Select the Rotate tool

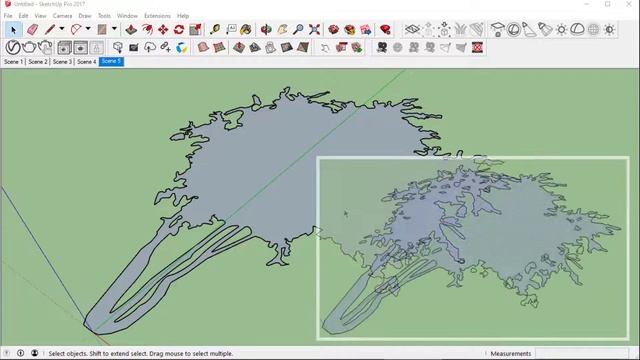tap(179, 29)
